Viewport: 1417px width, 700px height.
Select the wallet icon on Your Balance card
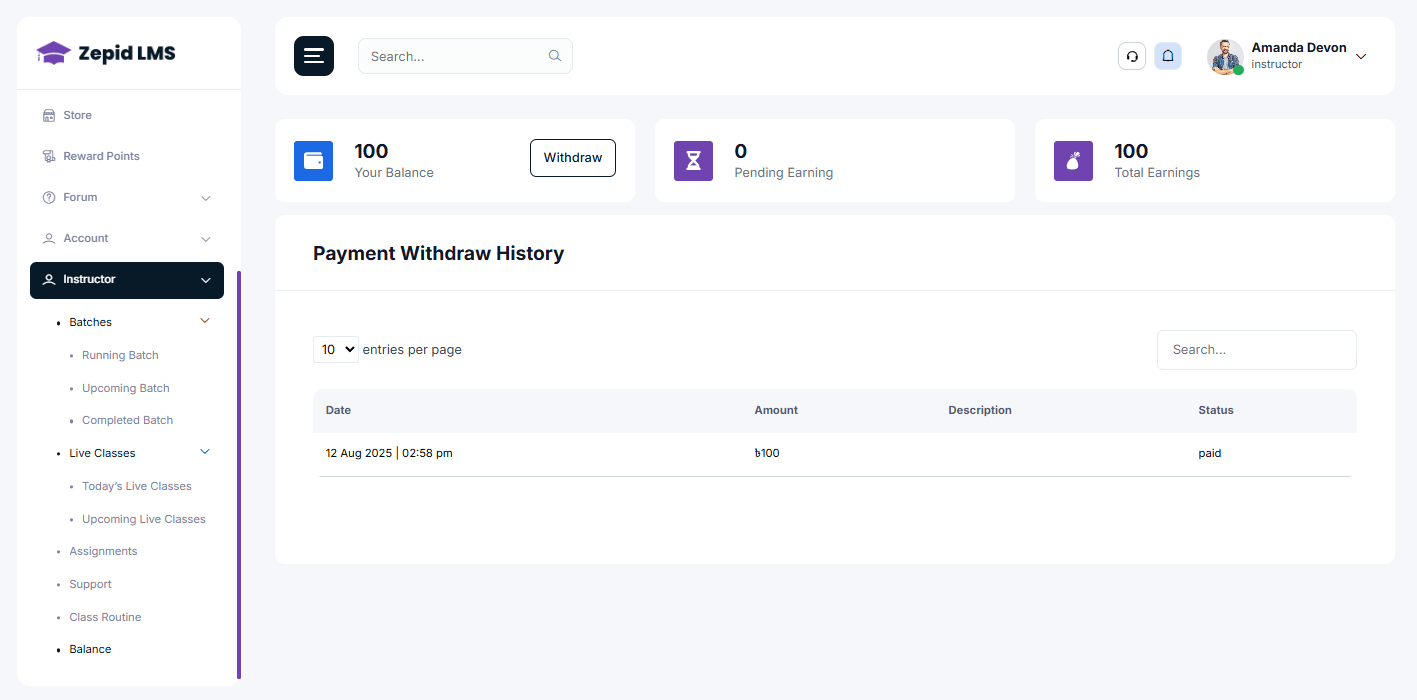[x=313, y=160]
